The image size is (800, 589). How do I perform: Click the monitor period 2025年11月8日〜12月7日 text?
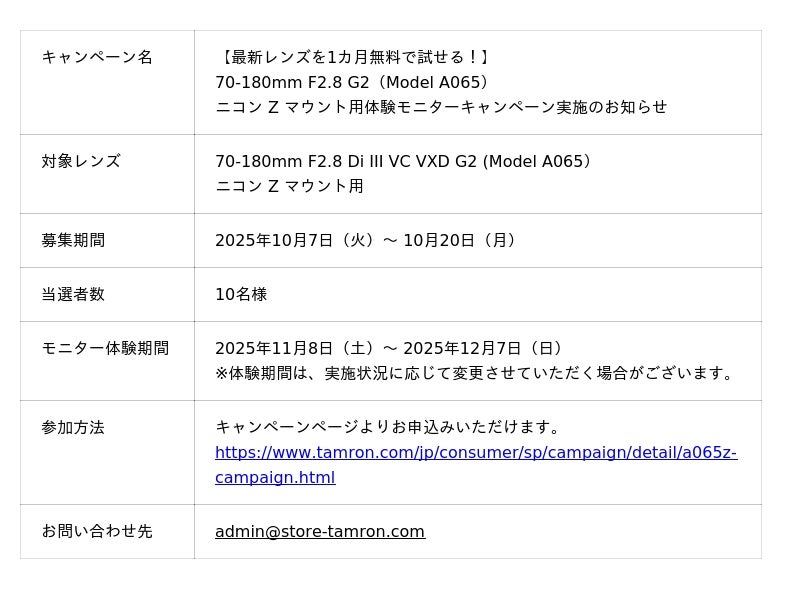(x=391, y=348)
